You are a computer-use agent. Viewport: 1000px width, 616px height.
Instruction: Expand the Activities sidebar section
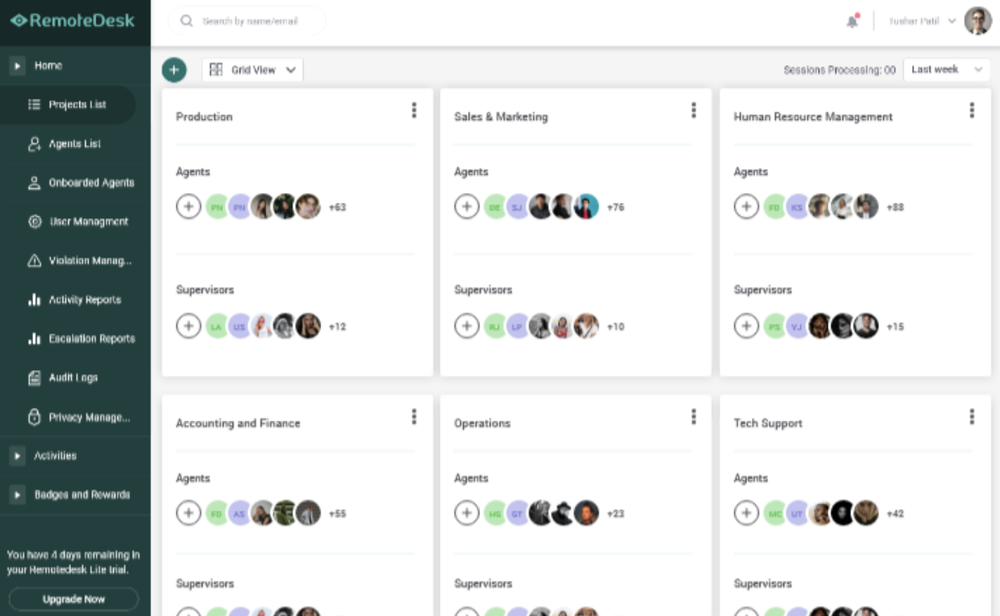(18, 456)
